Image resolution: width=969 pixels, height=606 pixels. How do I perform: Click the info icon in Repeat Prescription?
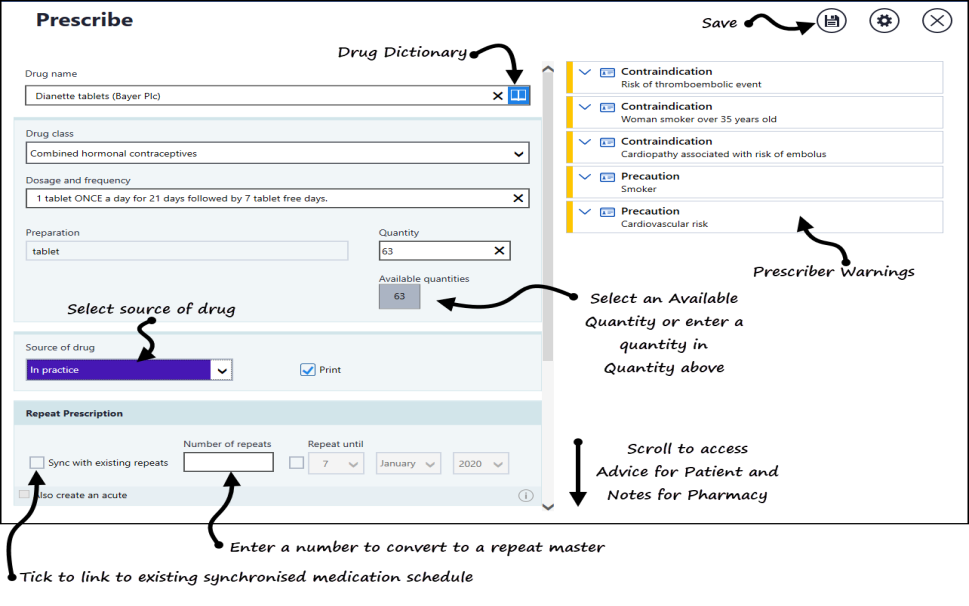pyautogui.click(x=525, y=495)
